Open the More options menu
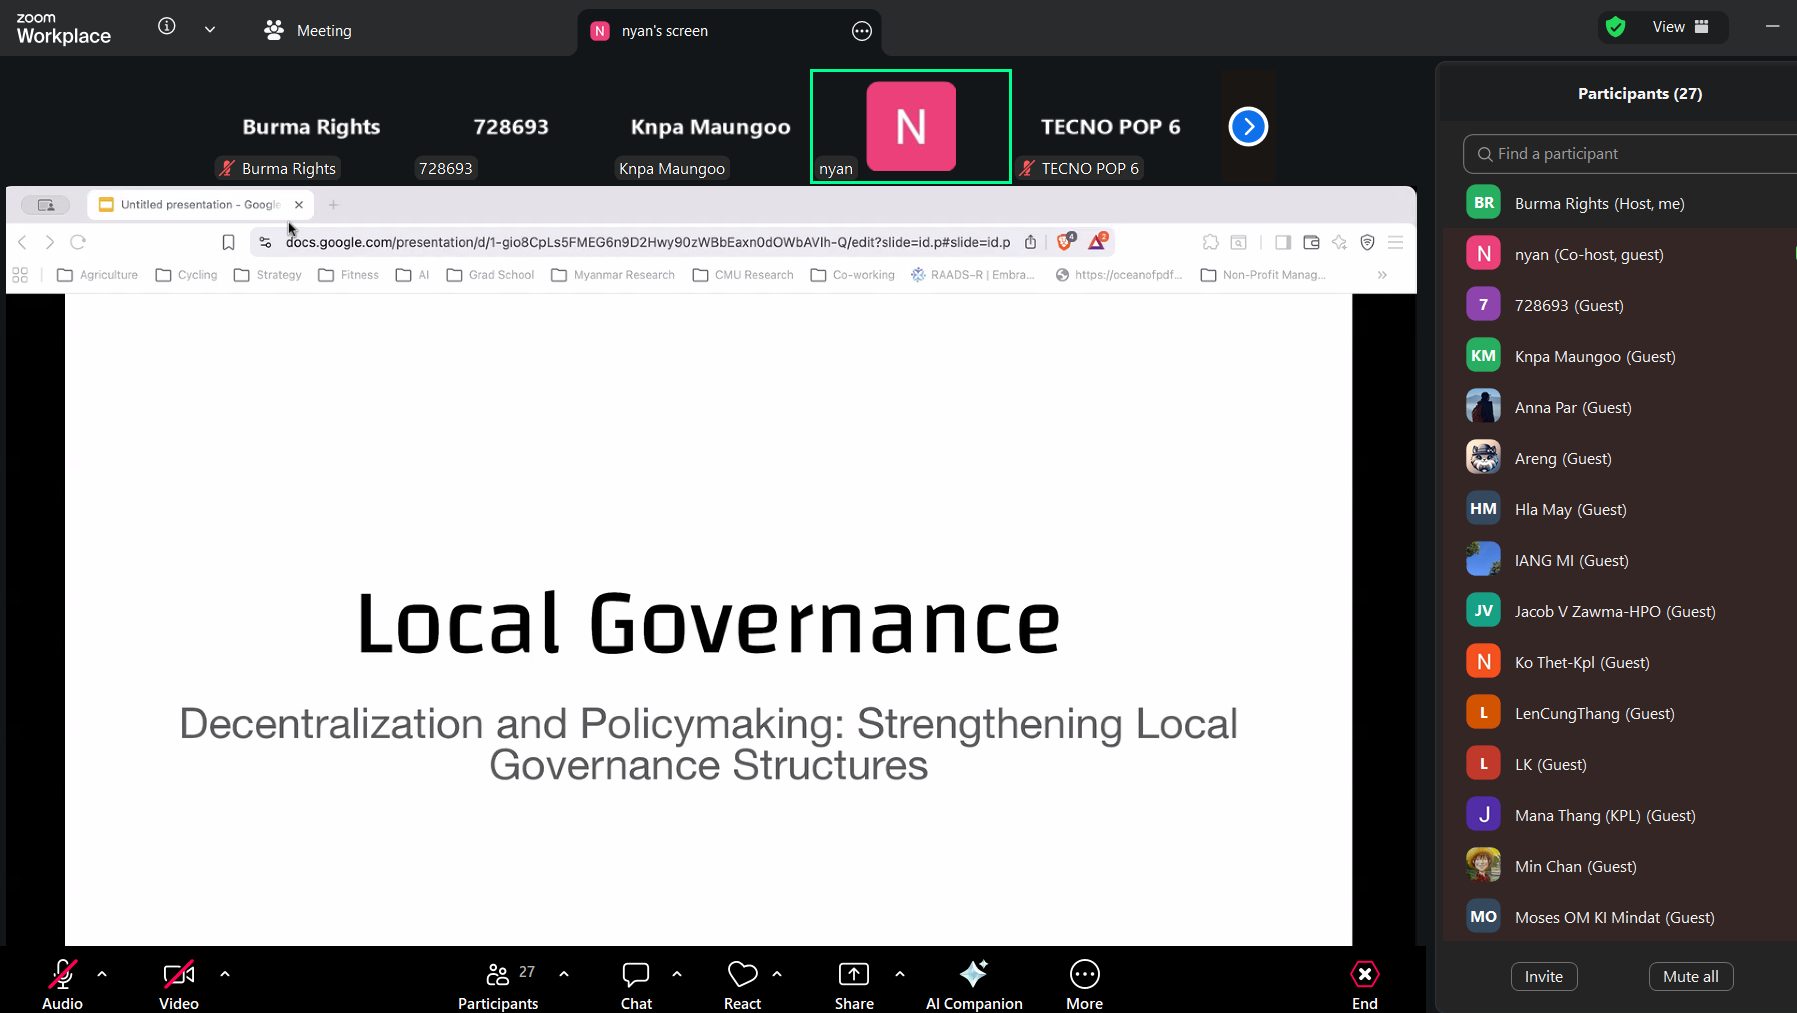 point(1085,984)
